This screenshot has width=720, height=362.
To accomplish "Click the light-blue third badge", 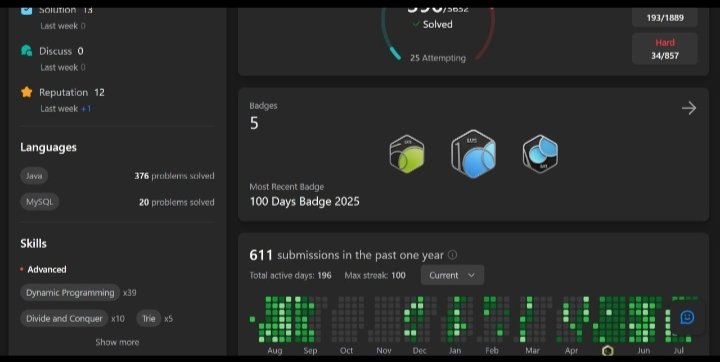I will point(540,153).
